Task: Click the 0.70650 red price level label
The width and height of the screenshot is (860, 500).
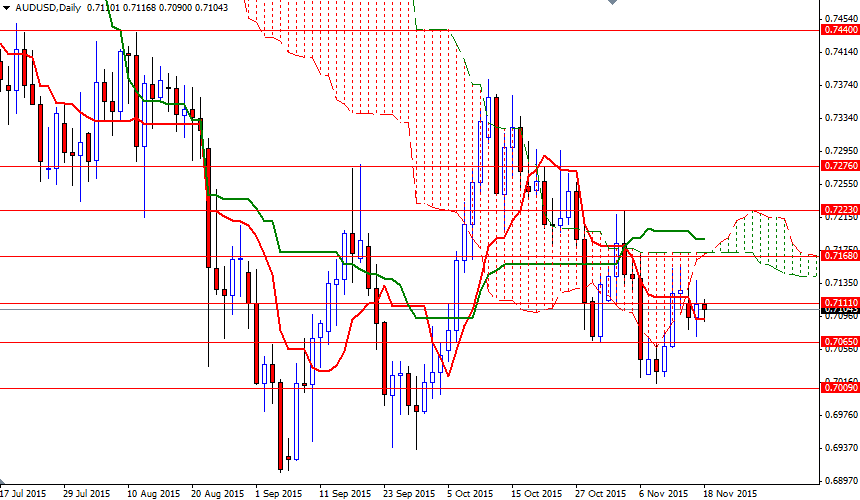Action: click(837, 341)
